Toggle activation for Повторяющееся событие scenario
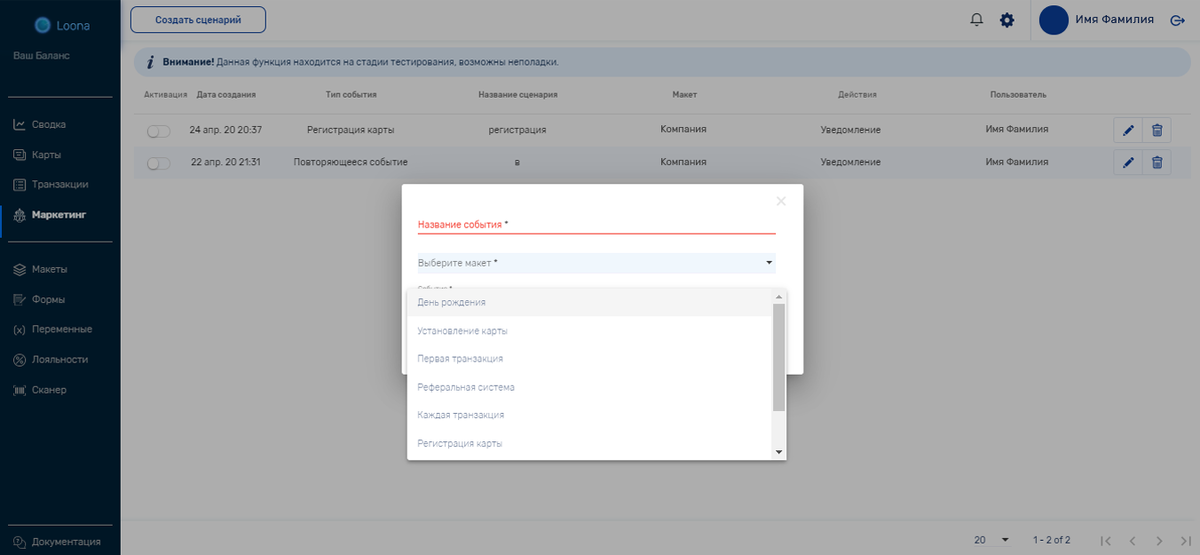 158,163
